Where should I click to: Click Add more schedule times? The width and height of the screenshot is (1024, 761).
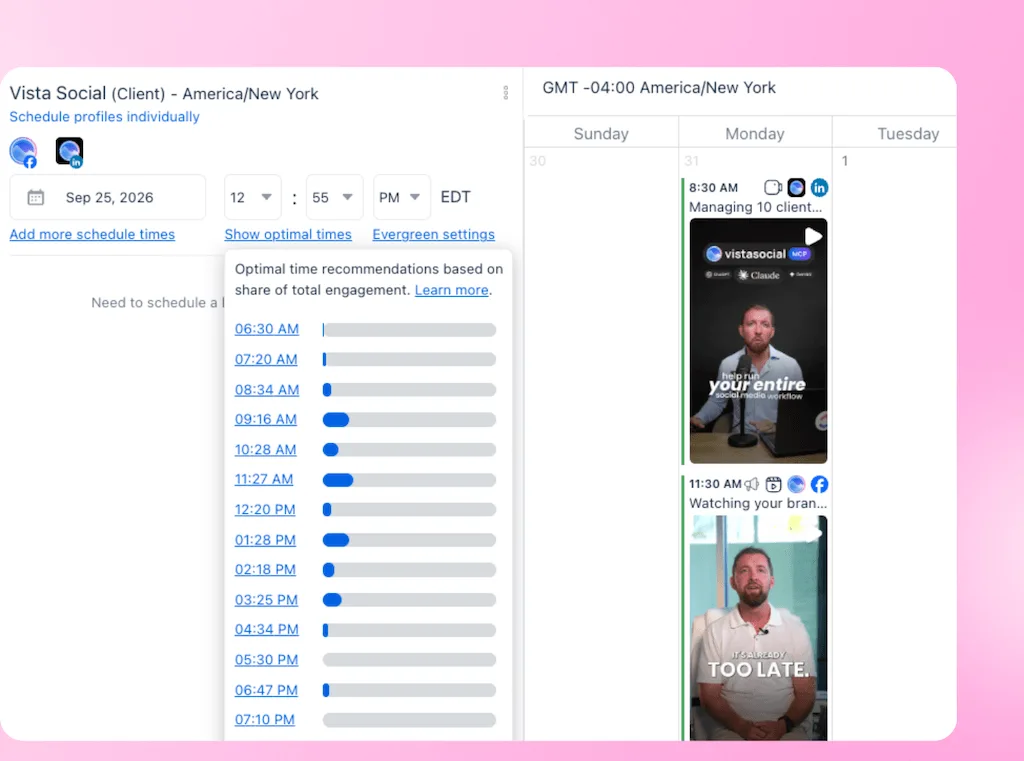(92, 234)
